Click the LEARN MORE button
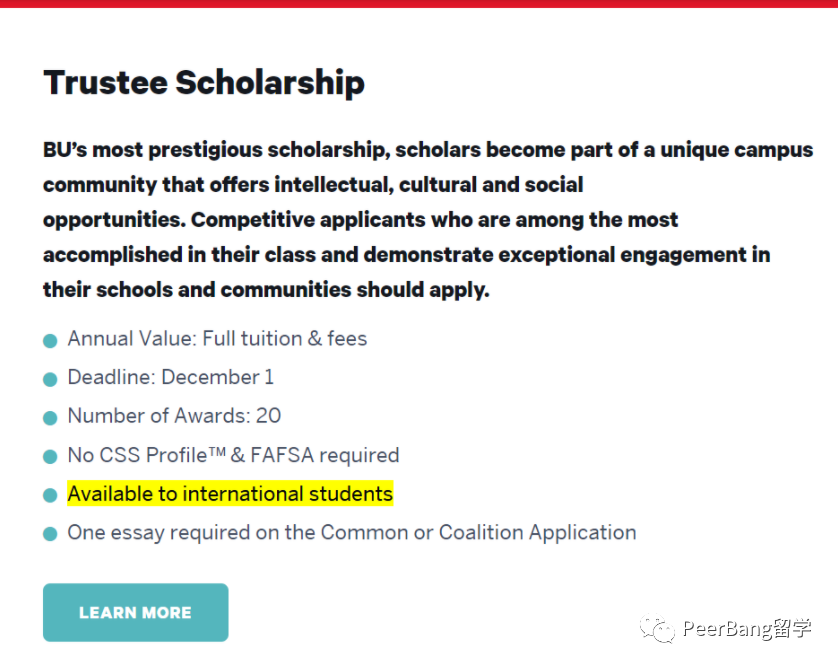 (135, 612)
